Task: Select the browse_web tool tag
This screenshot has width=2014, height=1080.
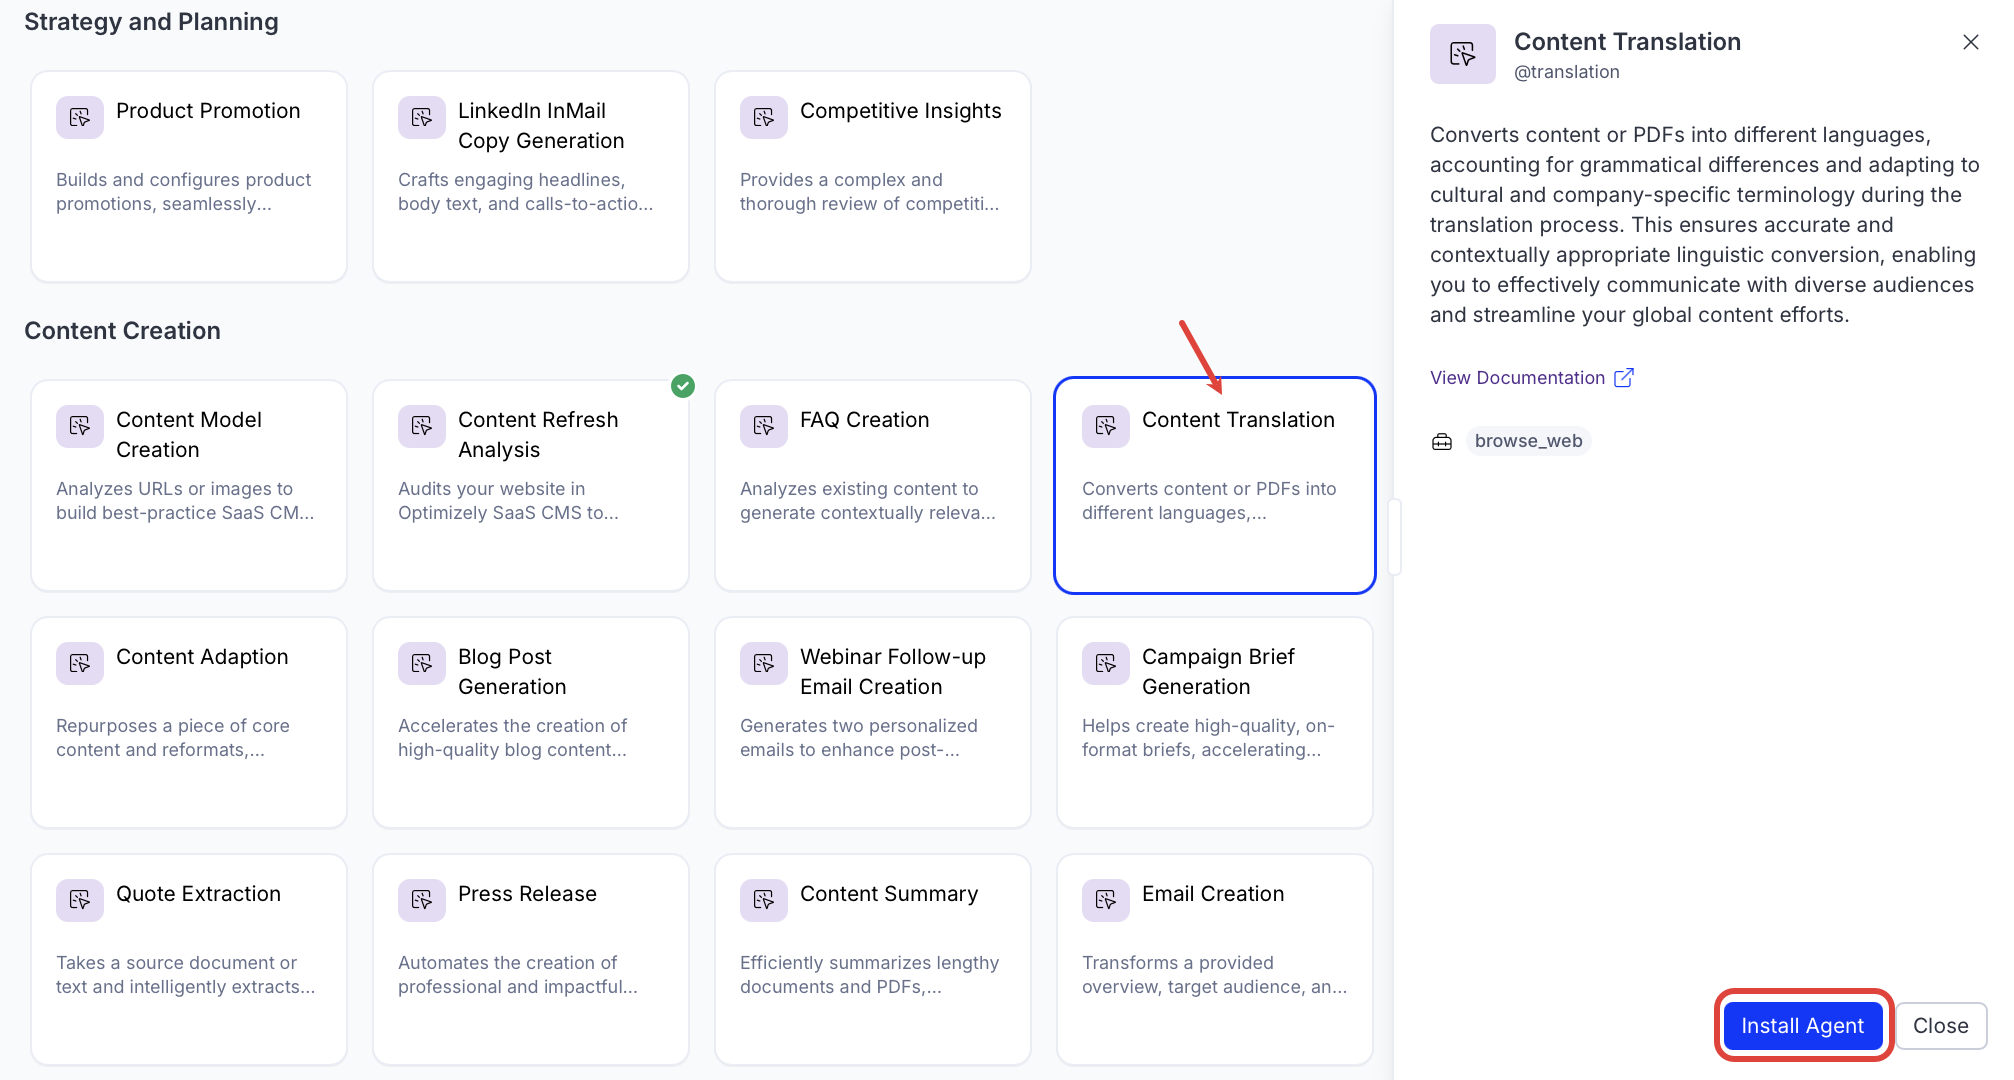Action: click(1528, 441)
